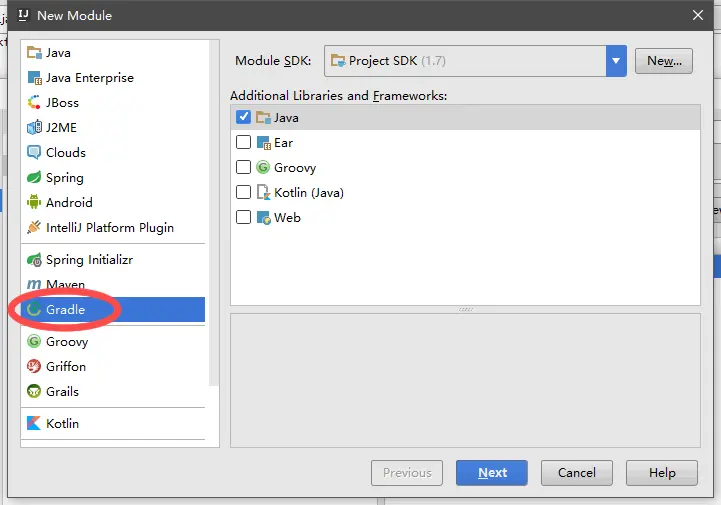Choose the Spring Initializr icon
Image resolution: width=721 pixels, height=505 pixels.
[x=34, y=260]
